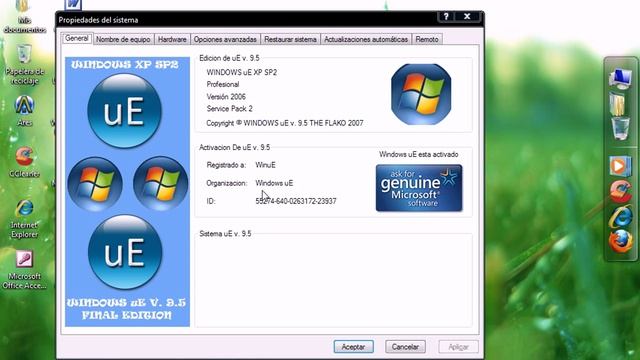Click the WINDOWS uE XP SP2 text

pyautogui.click(x=242, y=72)
